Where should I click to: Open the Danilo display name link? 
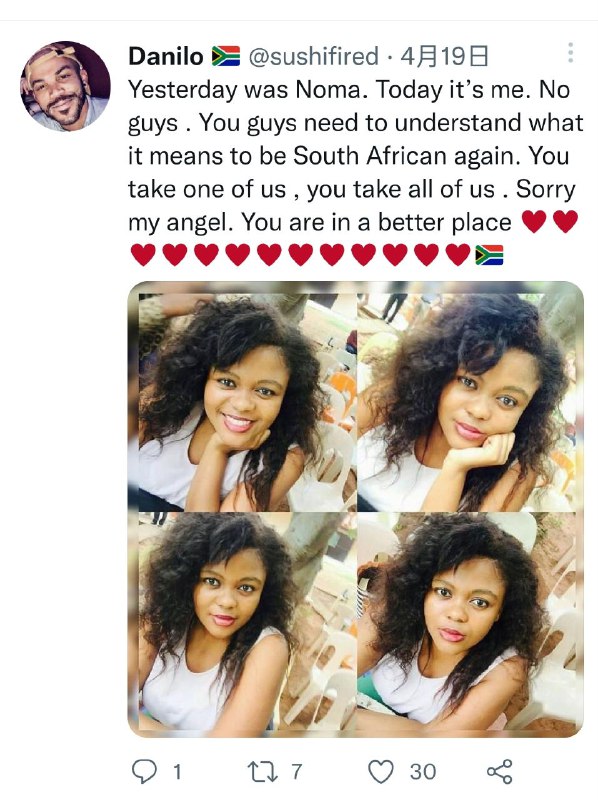pyautogui.click(x=166, y=56)
